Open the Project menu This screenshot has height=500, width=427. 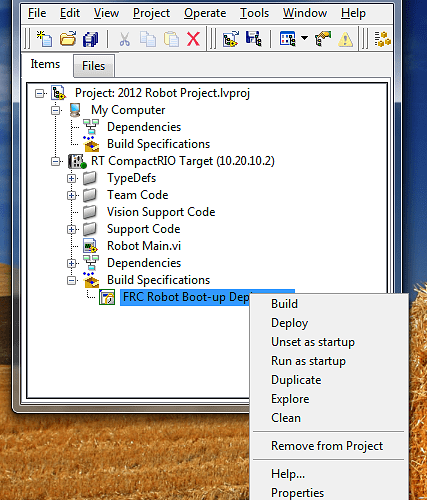click(151, 13)
